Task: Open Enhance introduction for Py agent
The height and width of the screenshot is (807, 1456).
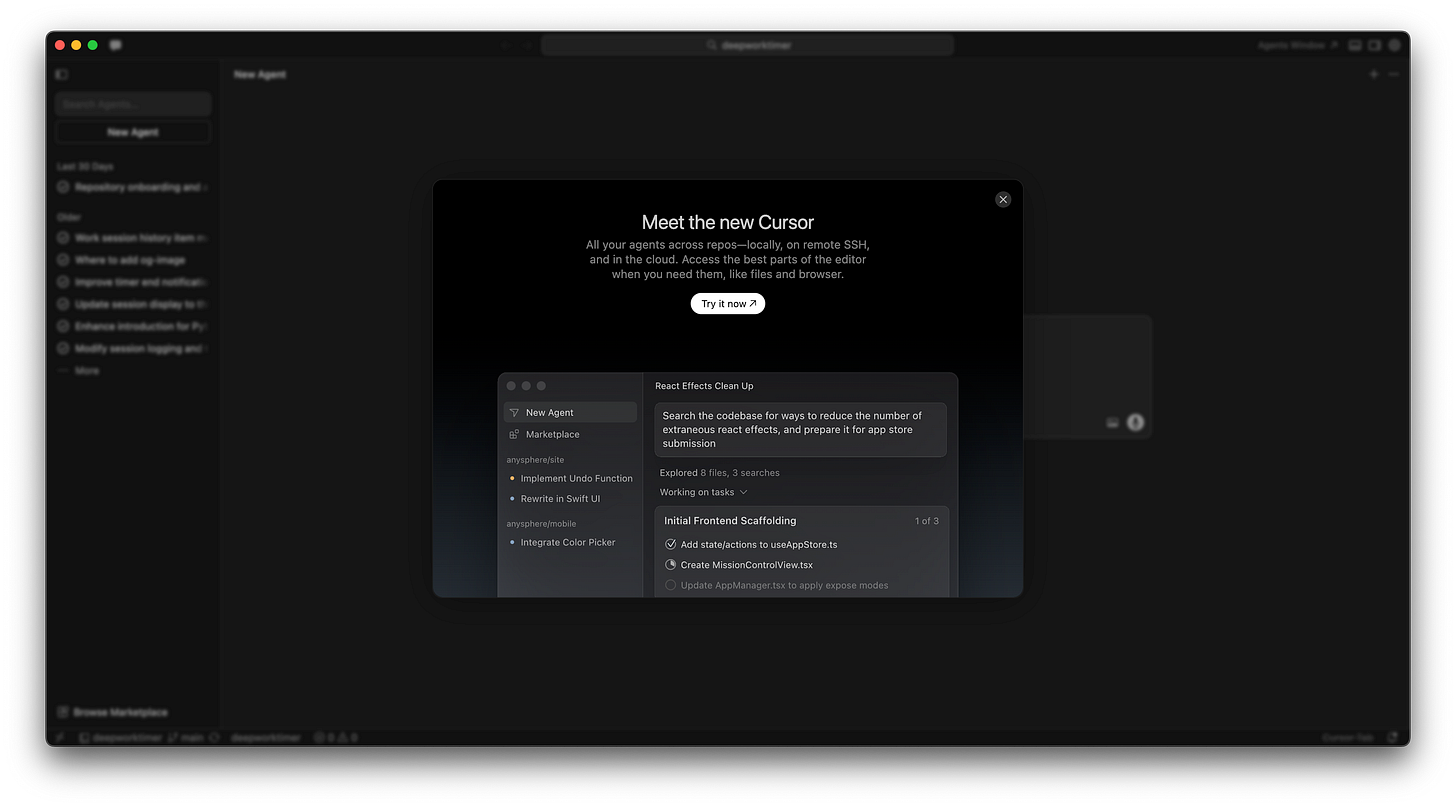Action: click(133, 326)
